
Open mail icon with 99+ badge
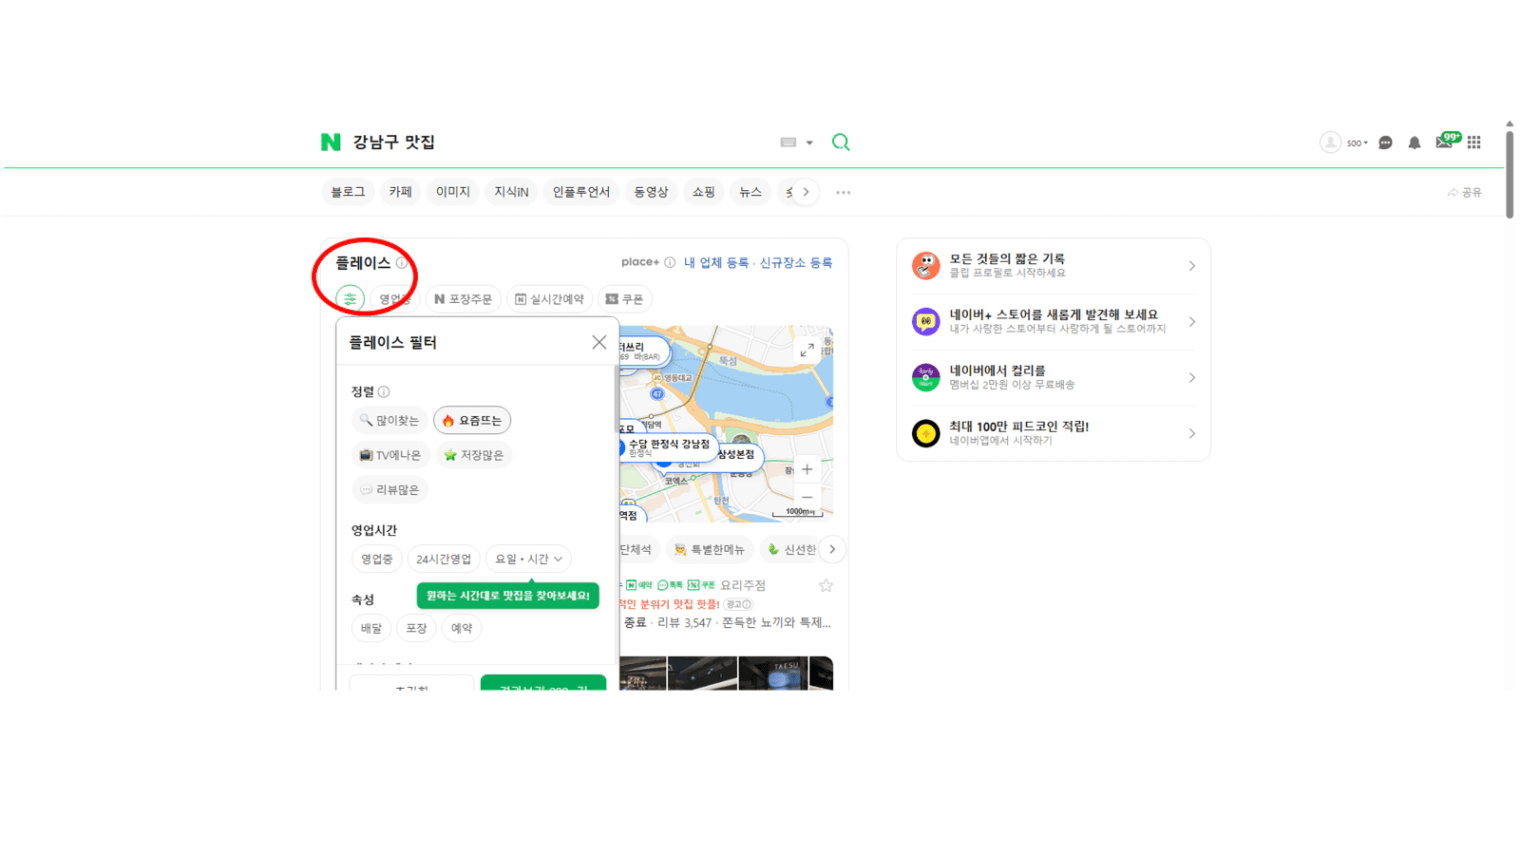[x=1446, y=141]
